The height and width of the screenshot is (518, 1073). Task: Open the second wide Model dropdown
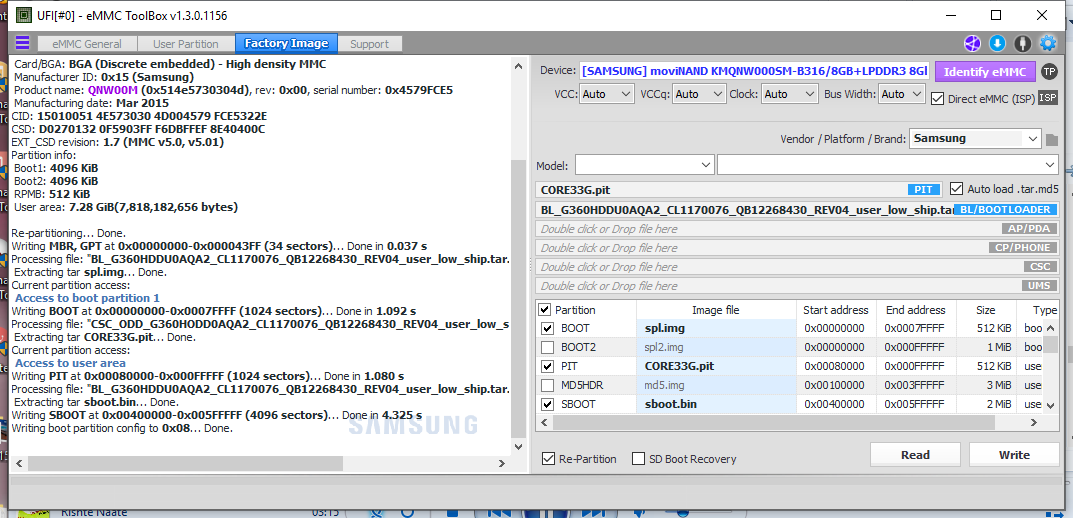(x=888, y=165)
